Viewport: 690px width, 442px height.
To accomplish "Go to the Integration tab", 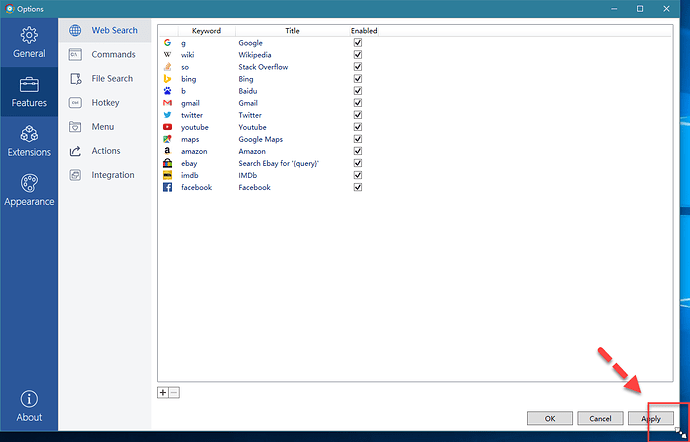I will pyautogui.click(x=105, y=175).
